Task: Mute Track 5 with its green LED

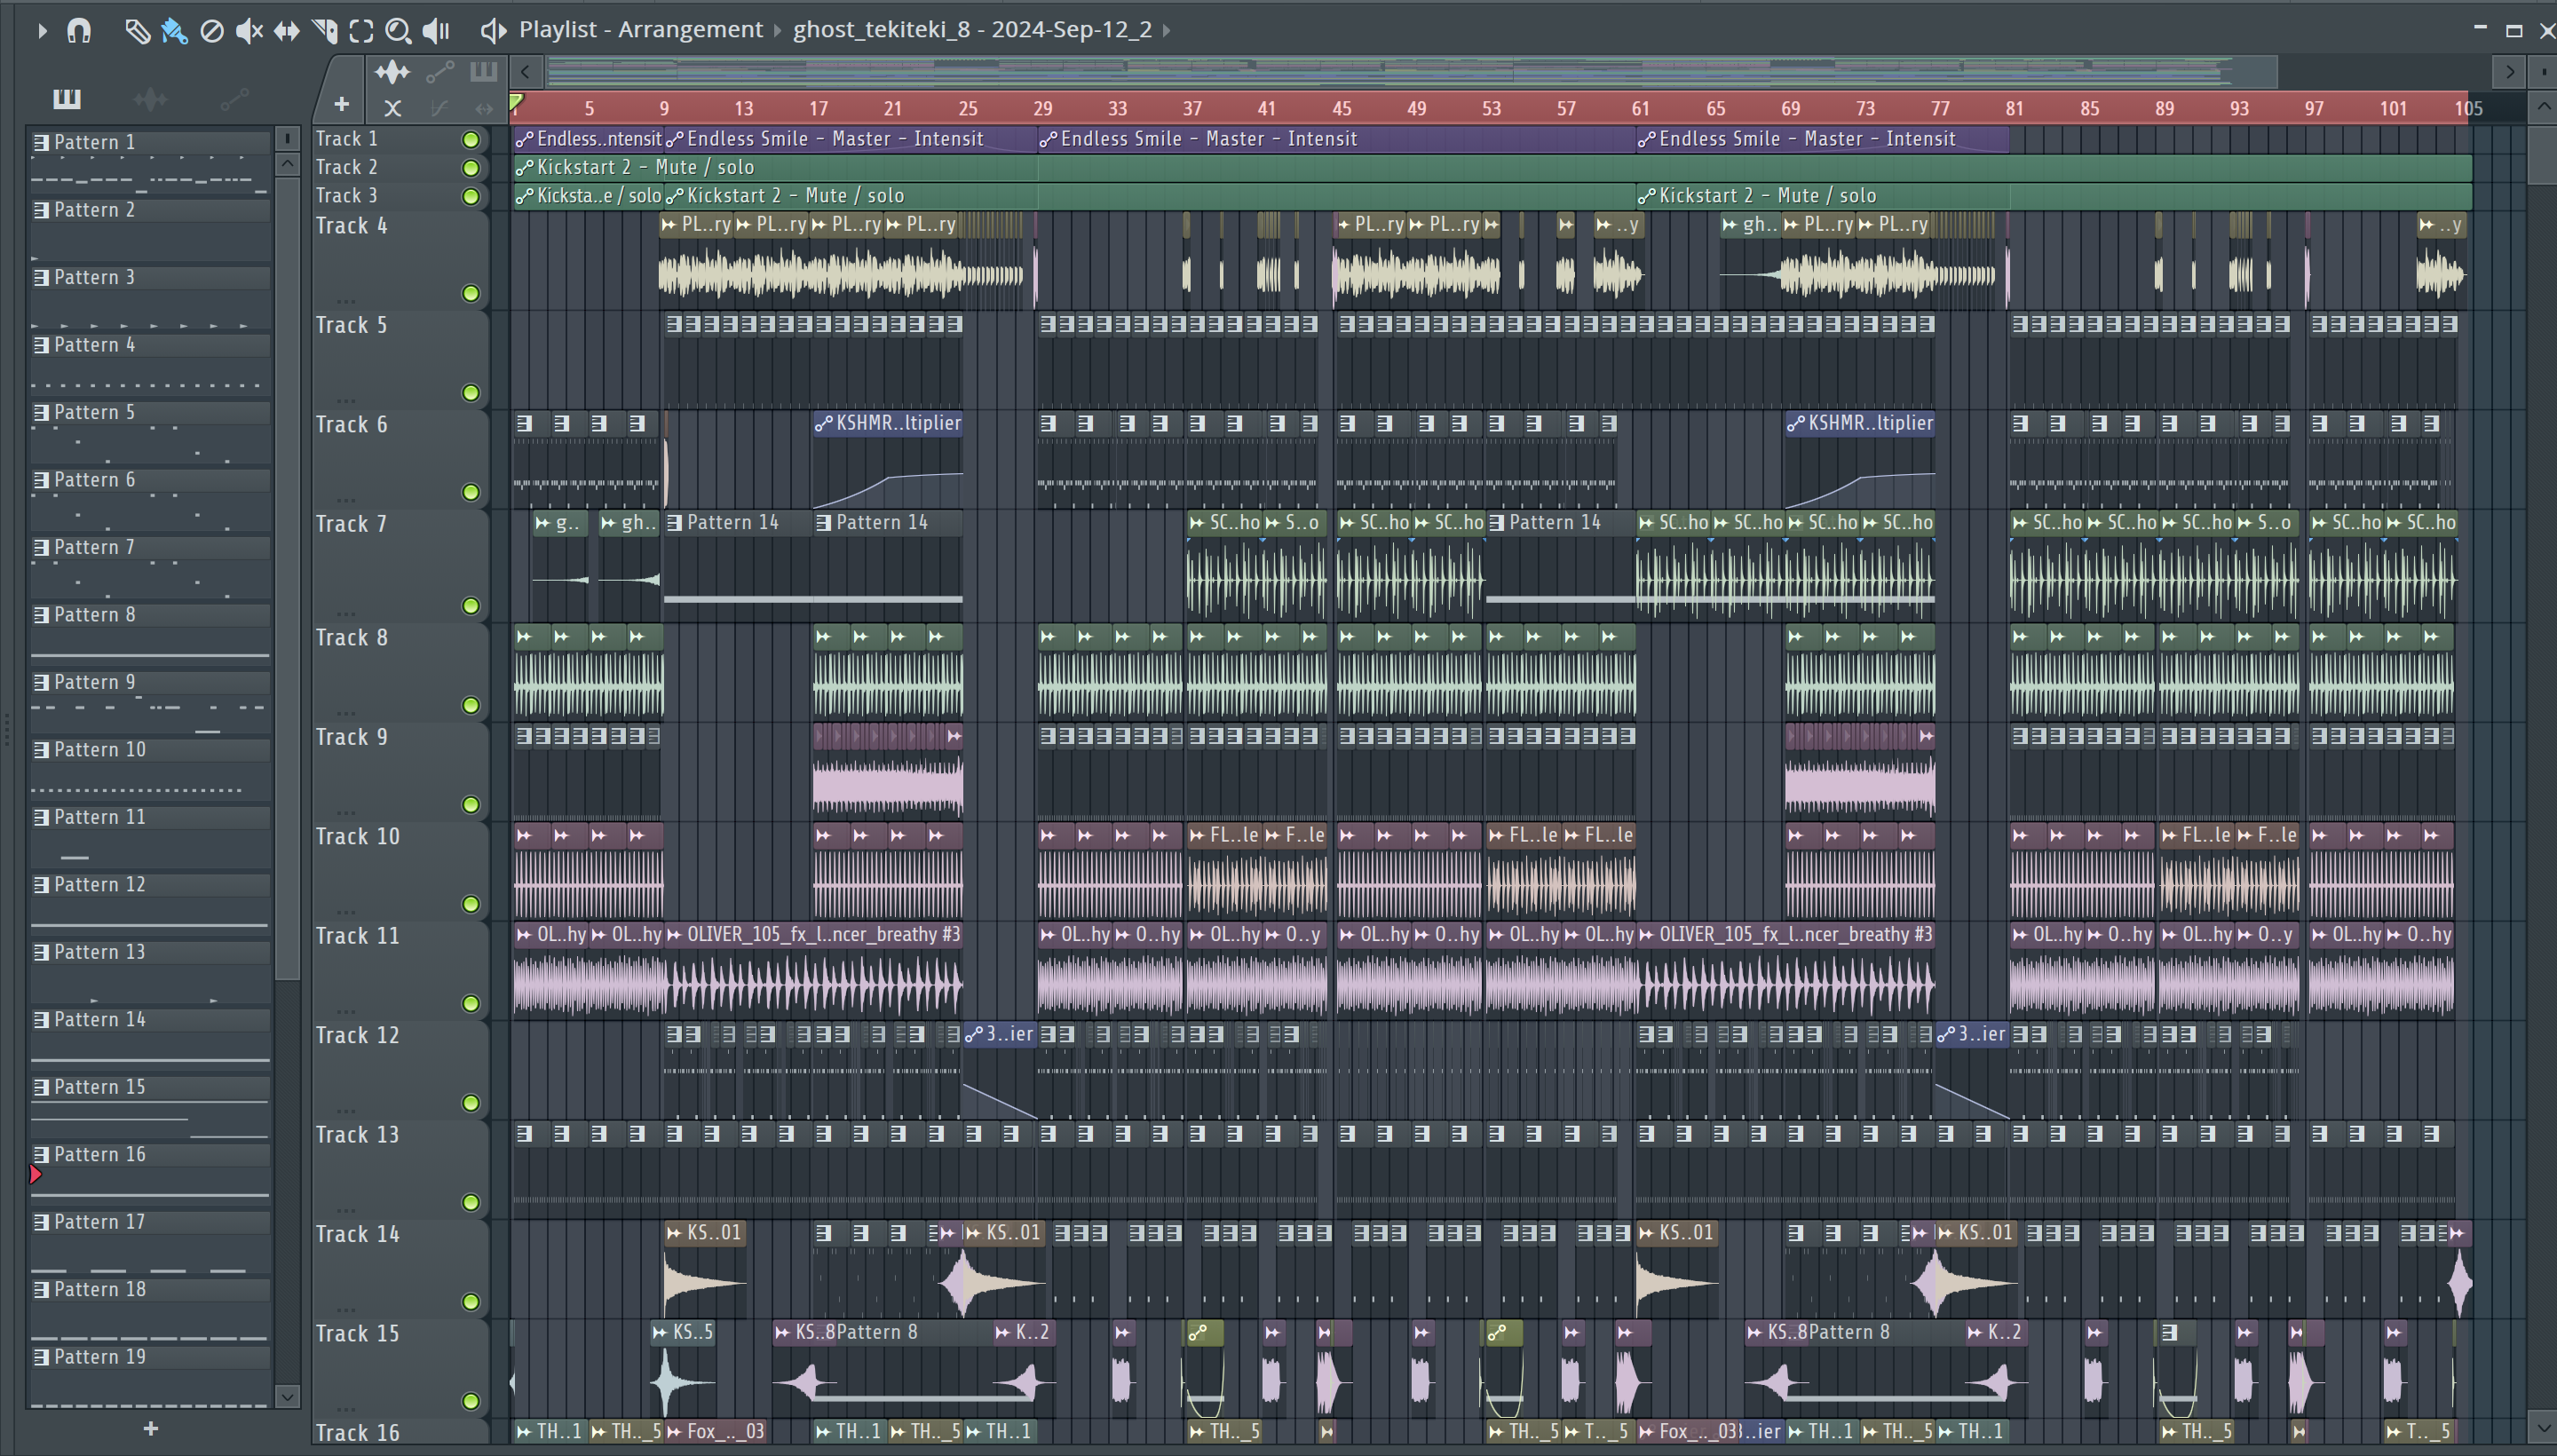Action: click(470, 393)
